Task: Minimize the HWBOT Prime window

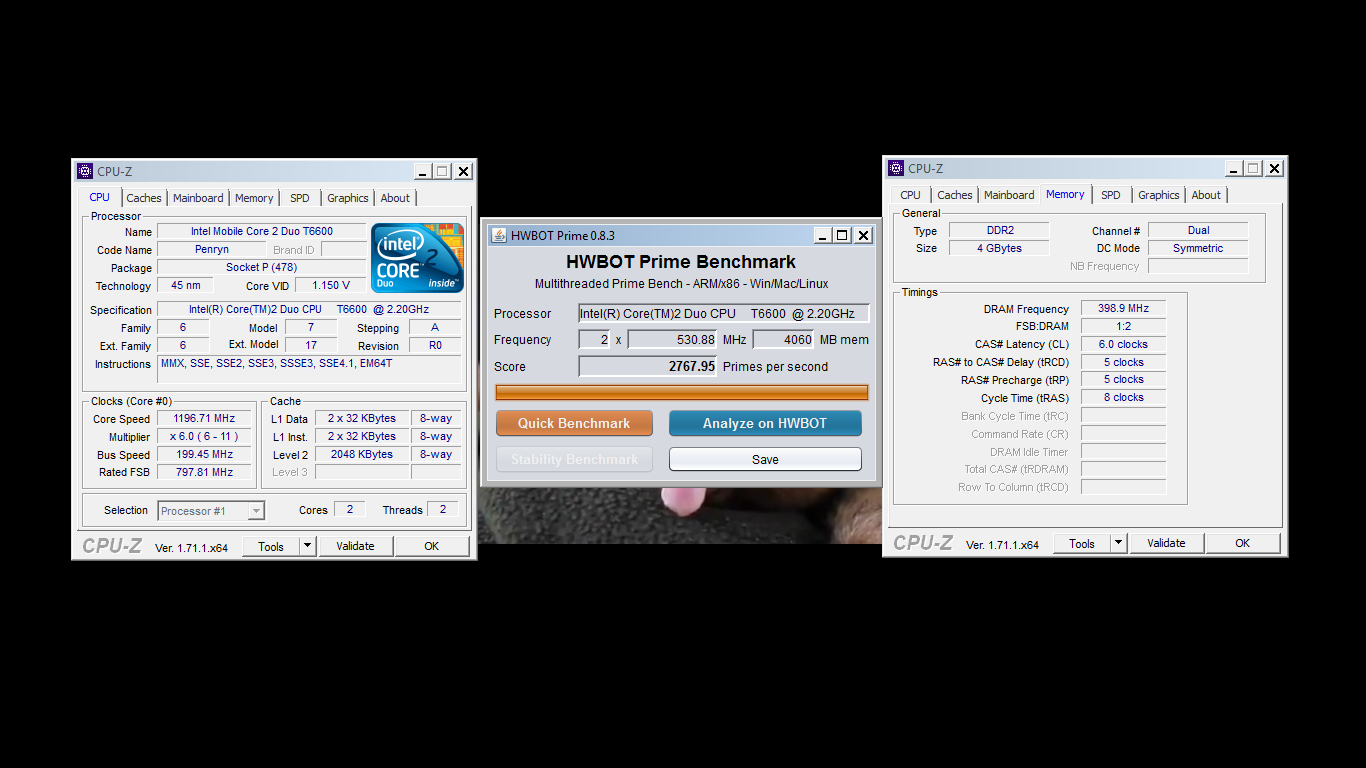Action: pyautogui.click(x=822, y=236)
